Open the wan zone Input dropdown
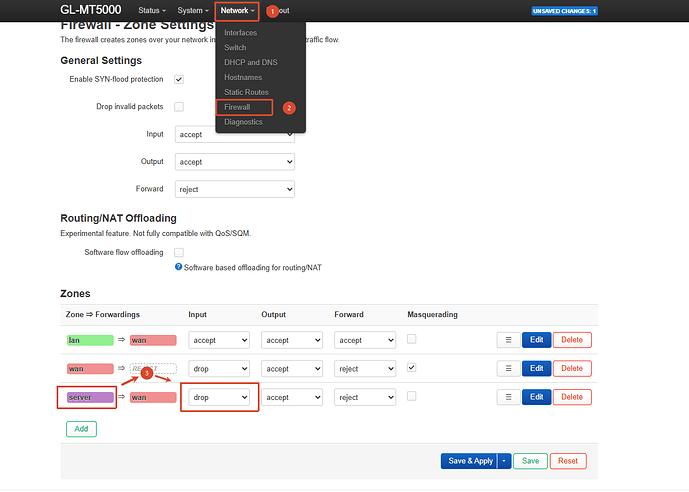Viewport: 689px width, 492px height. click(x=219, y=369)
